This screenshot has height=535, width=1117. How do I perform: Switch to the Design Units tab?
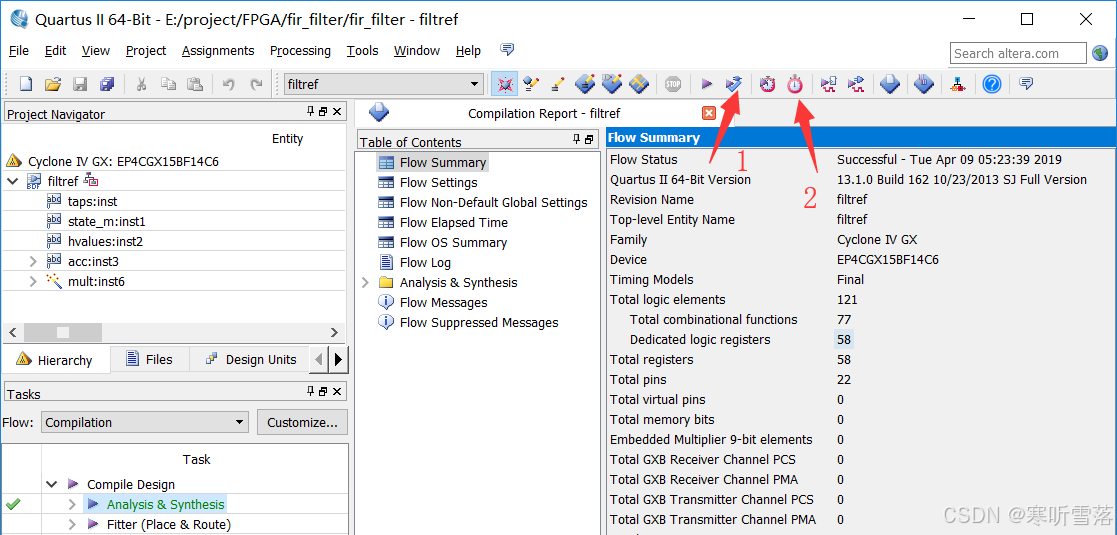251,359
